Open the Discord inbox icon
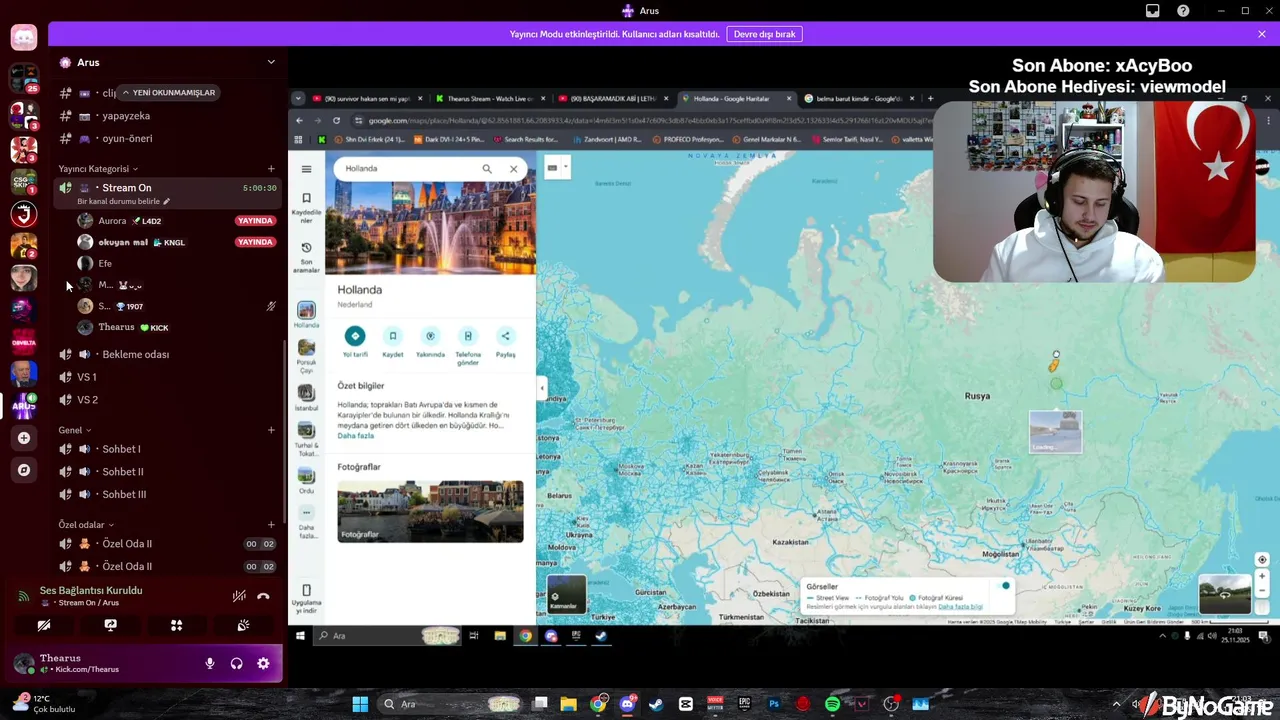This screenshot has height=720, width=1280. tap(1153, 11)
